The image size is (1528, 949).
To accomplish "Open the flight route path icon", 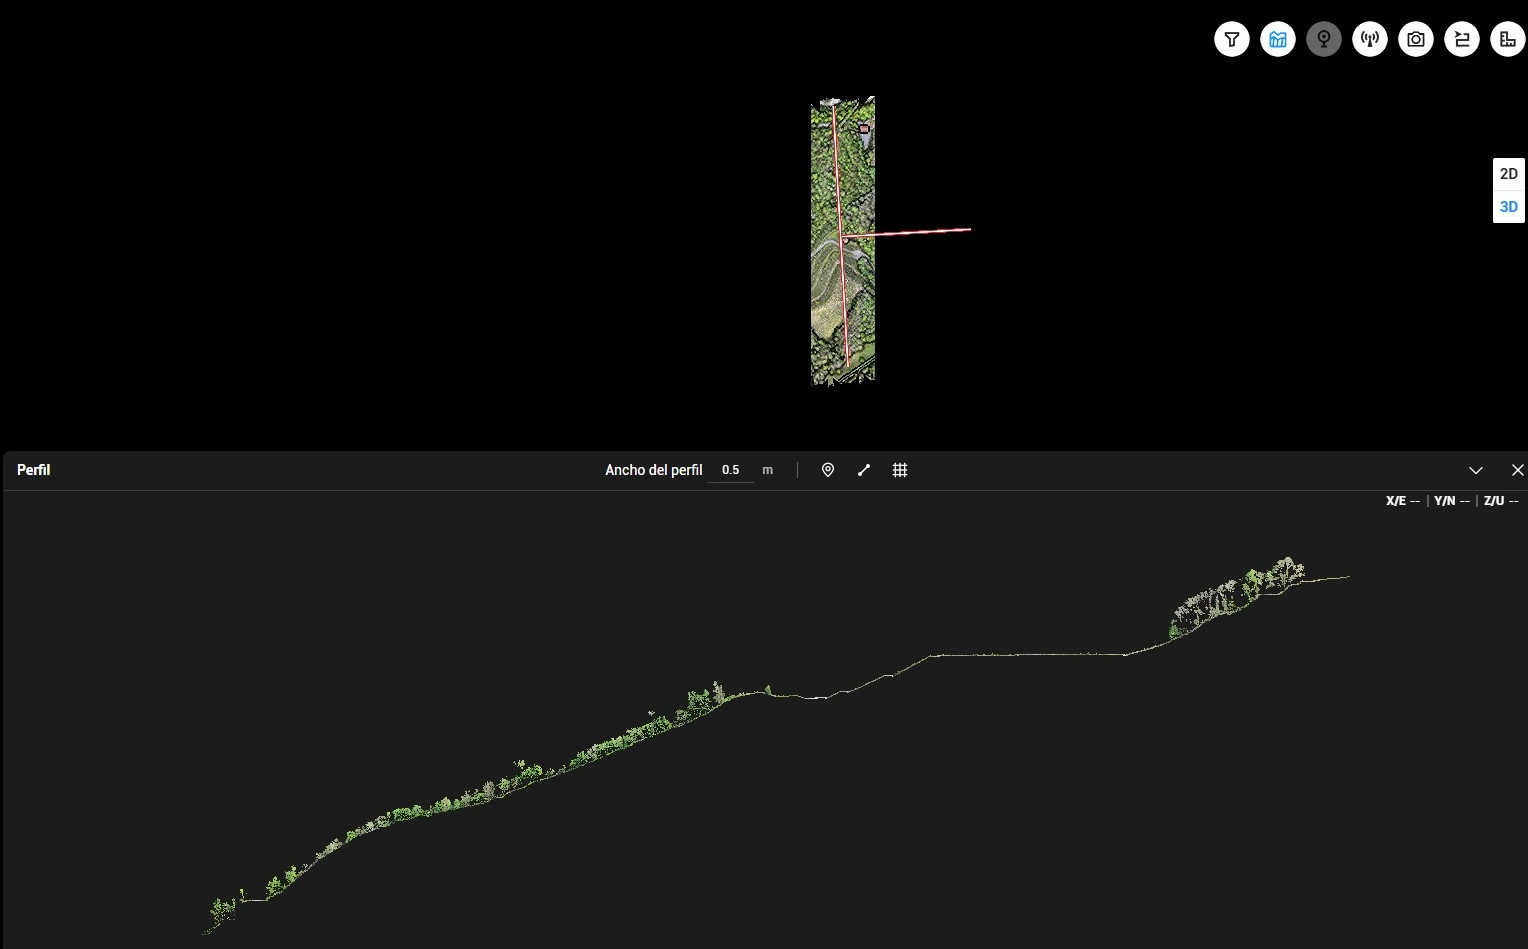I will point(1462,39).
